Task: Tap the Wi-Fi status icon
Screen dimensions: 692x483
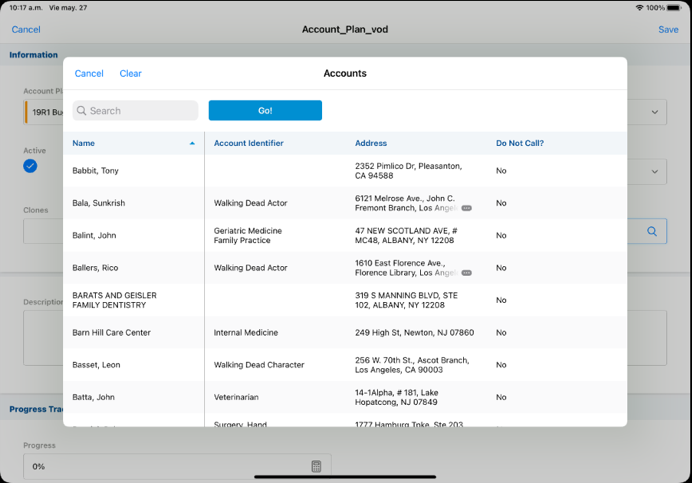Action: pyautogui.click(x=639, y=7)
